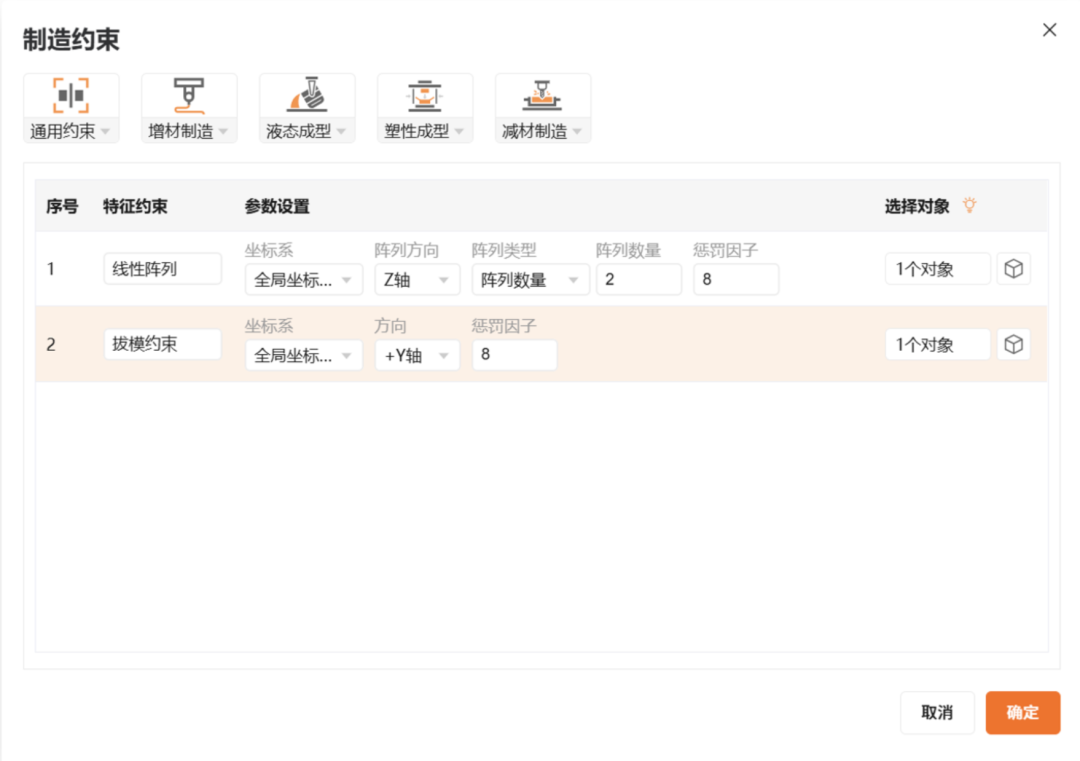Open the 阵列方向 Z轴 dropdown
Screen dimensions: 1080x761
click(x=417, y=280)
